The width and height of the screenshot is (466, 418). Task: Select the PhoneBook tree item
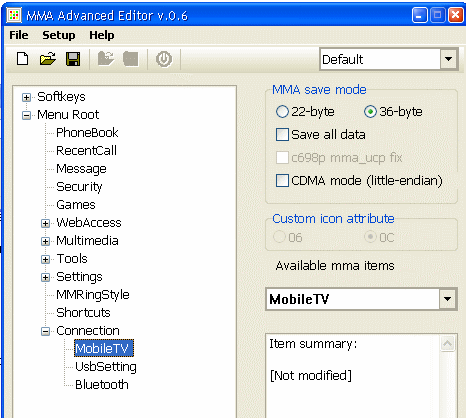[x=87, y=132]
